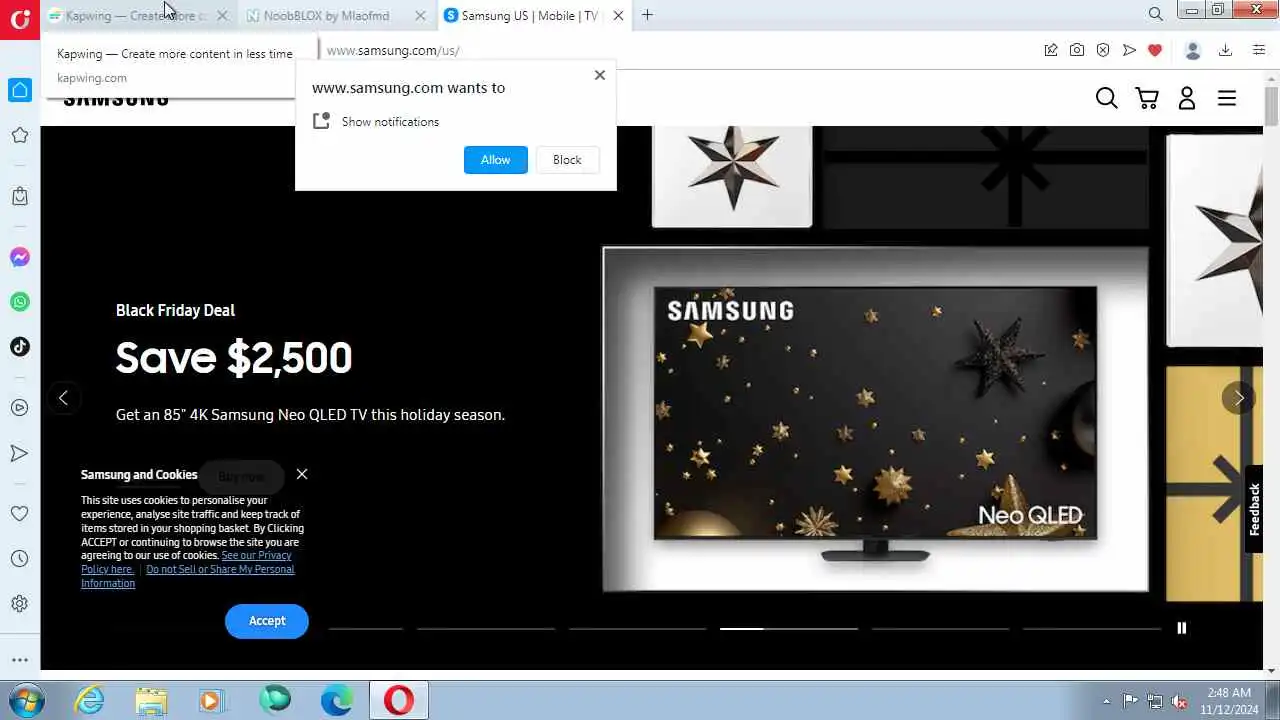The width and height of the screenshot is (1280, 720).
Task: Open the Bookmarks star in the sidebar
Action: pos(19,135)
